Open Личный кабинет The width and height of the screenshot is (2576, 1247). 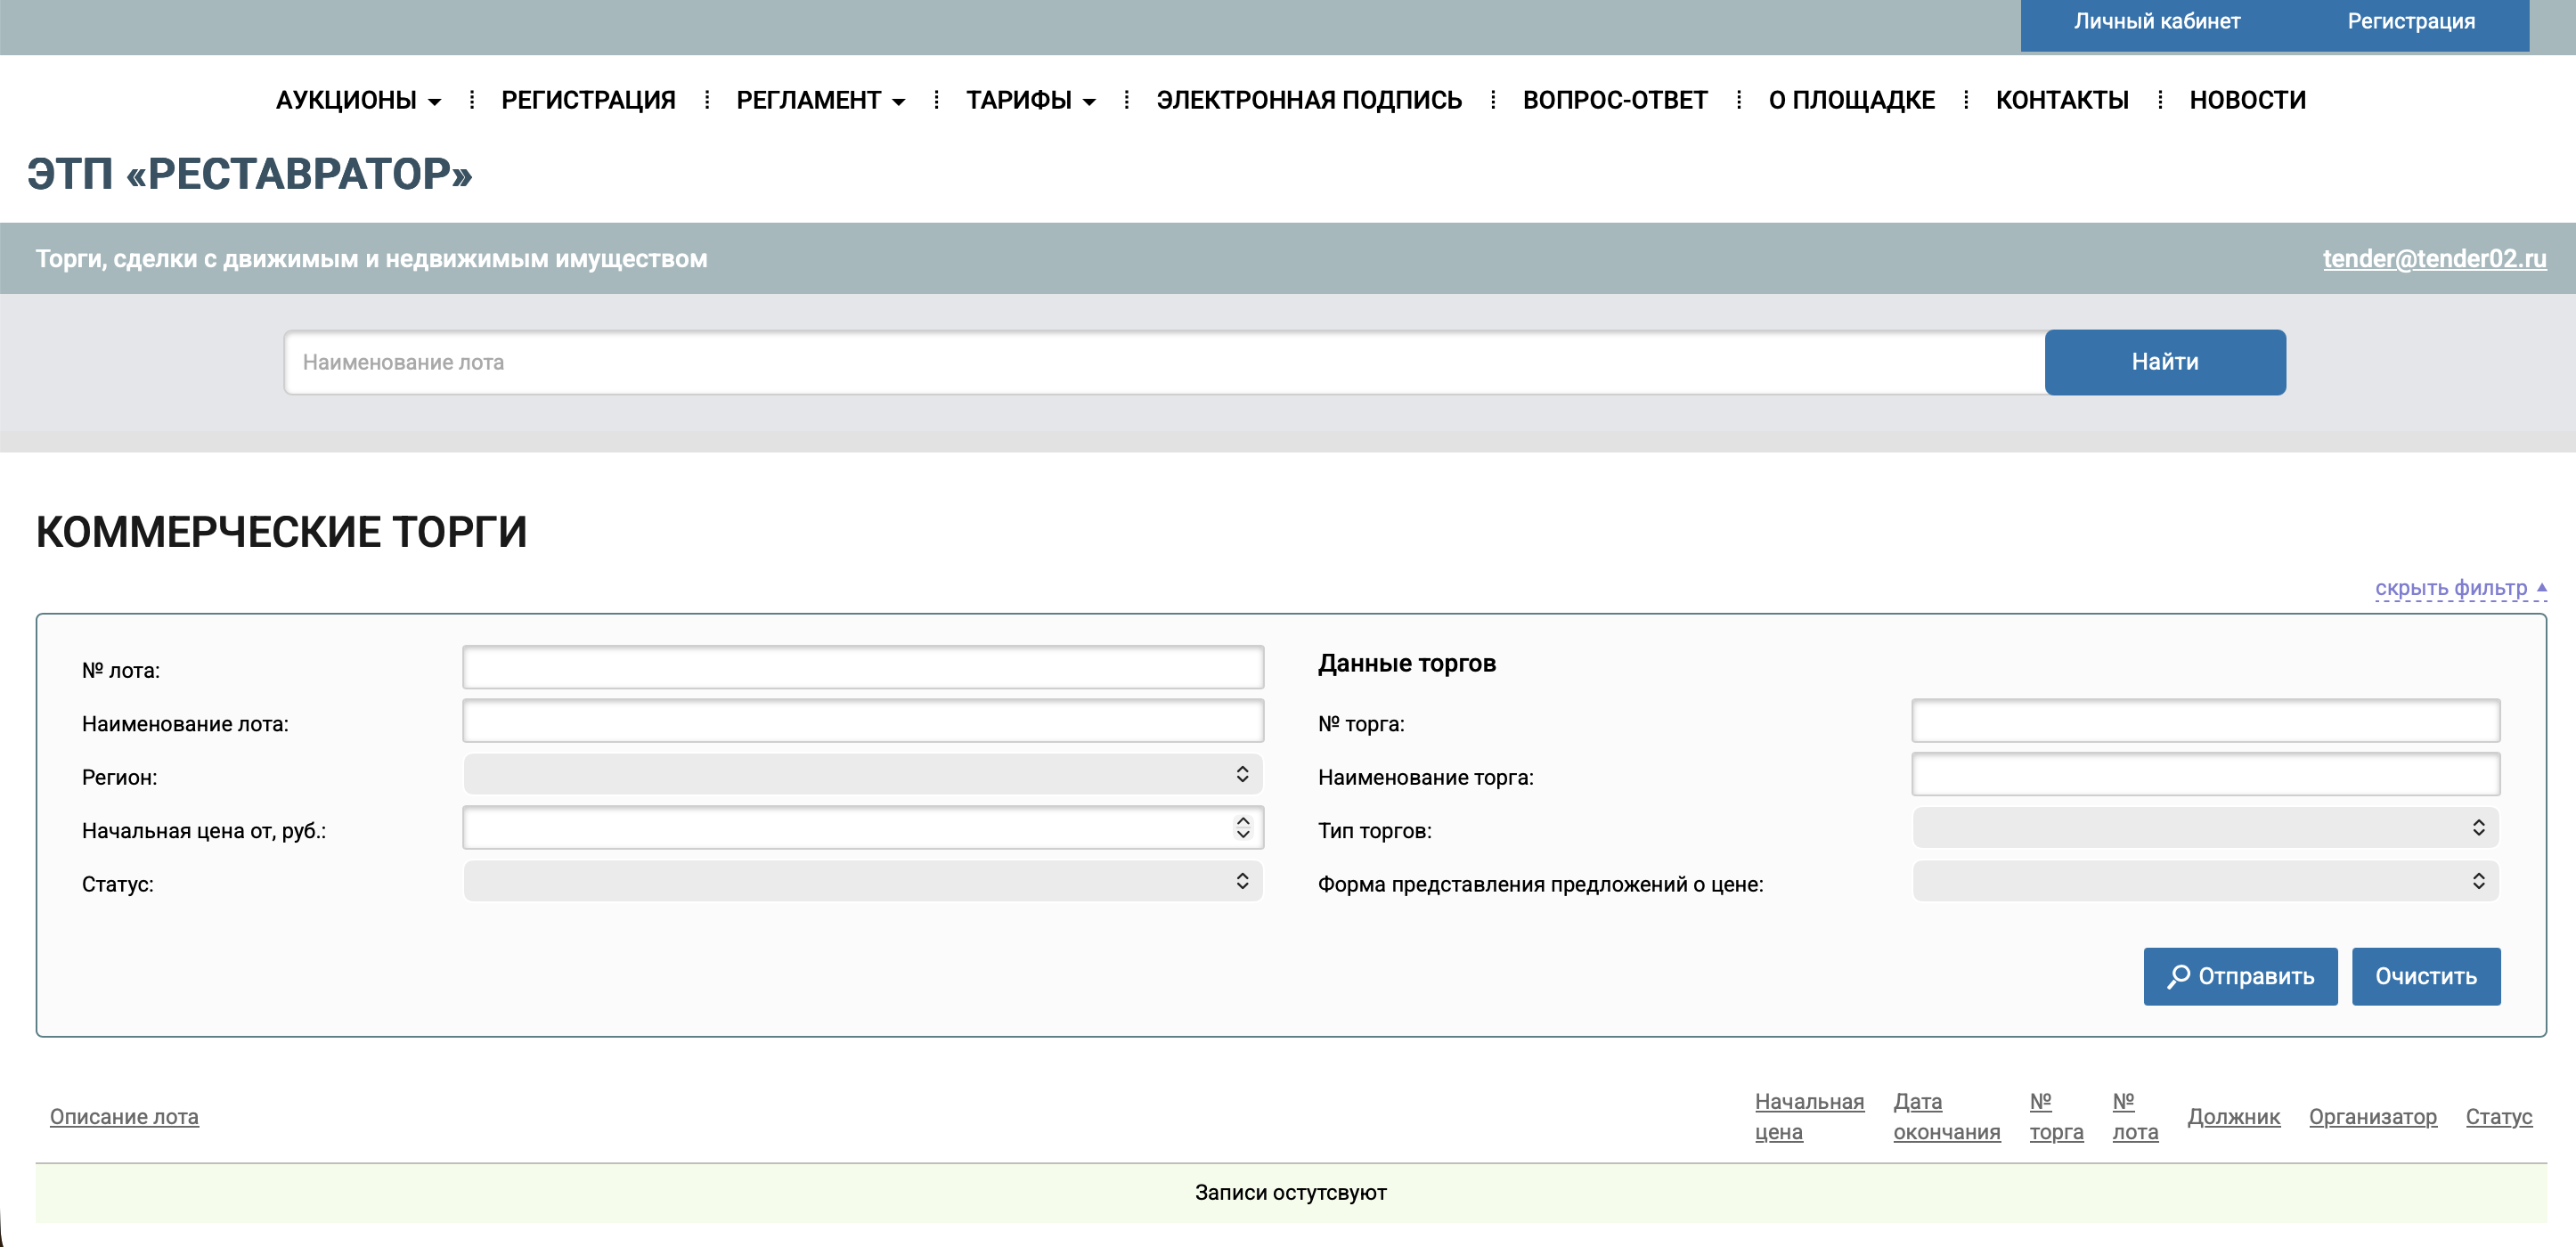tap(2156, 22)
